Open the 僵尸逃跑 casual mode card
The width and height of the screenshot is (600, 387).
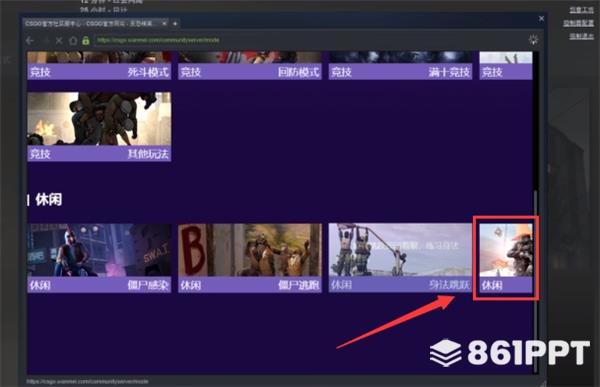(x=250, y=258)
